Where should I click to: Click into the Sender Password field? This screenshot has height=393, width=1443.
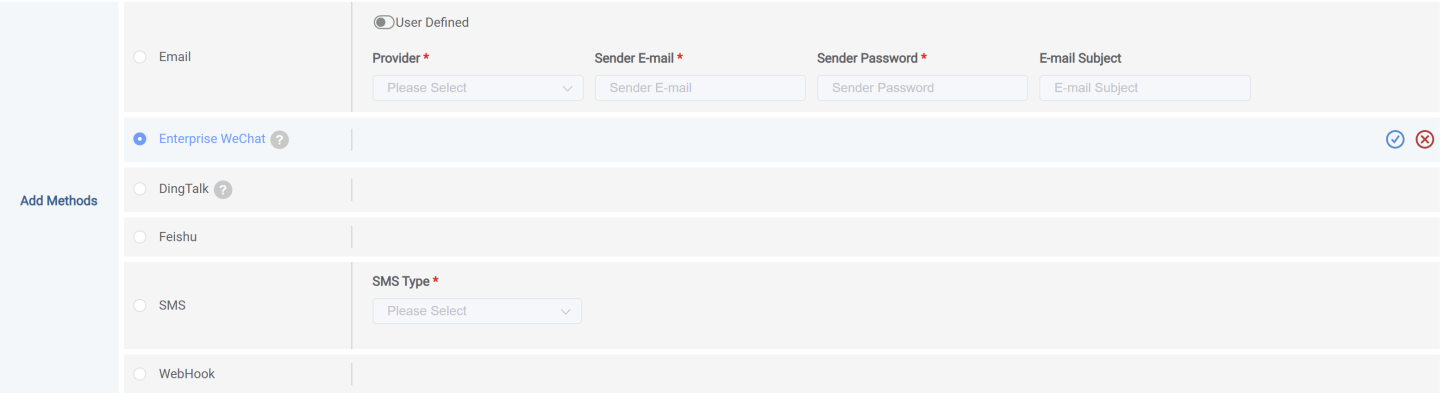[x=922, y=88]
